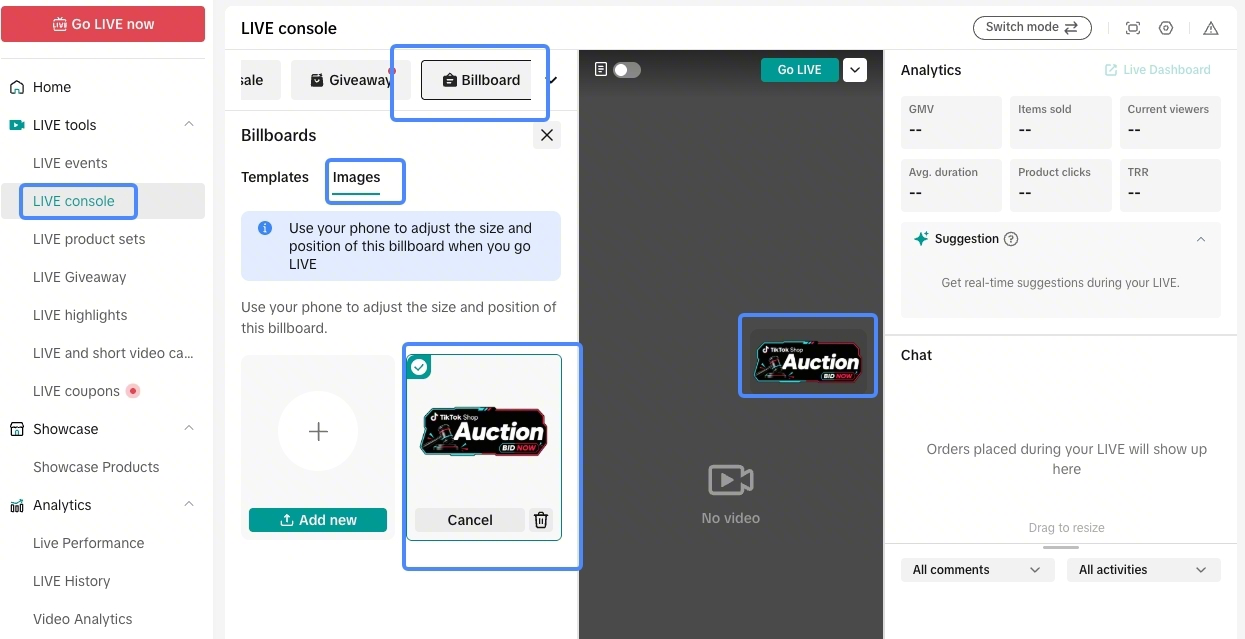The height and width of the screenshot is (639, 1245).
Task: Click the sparkle icon next to Suggestion
Action: pyautogui.click(x=921, y=239)
